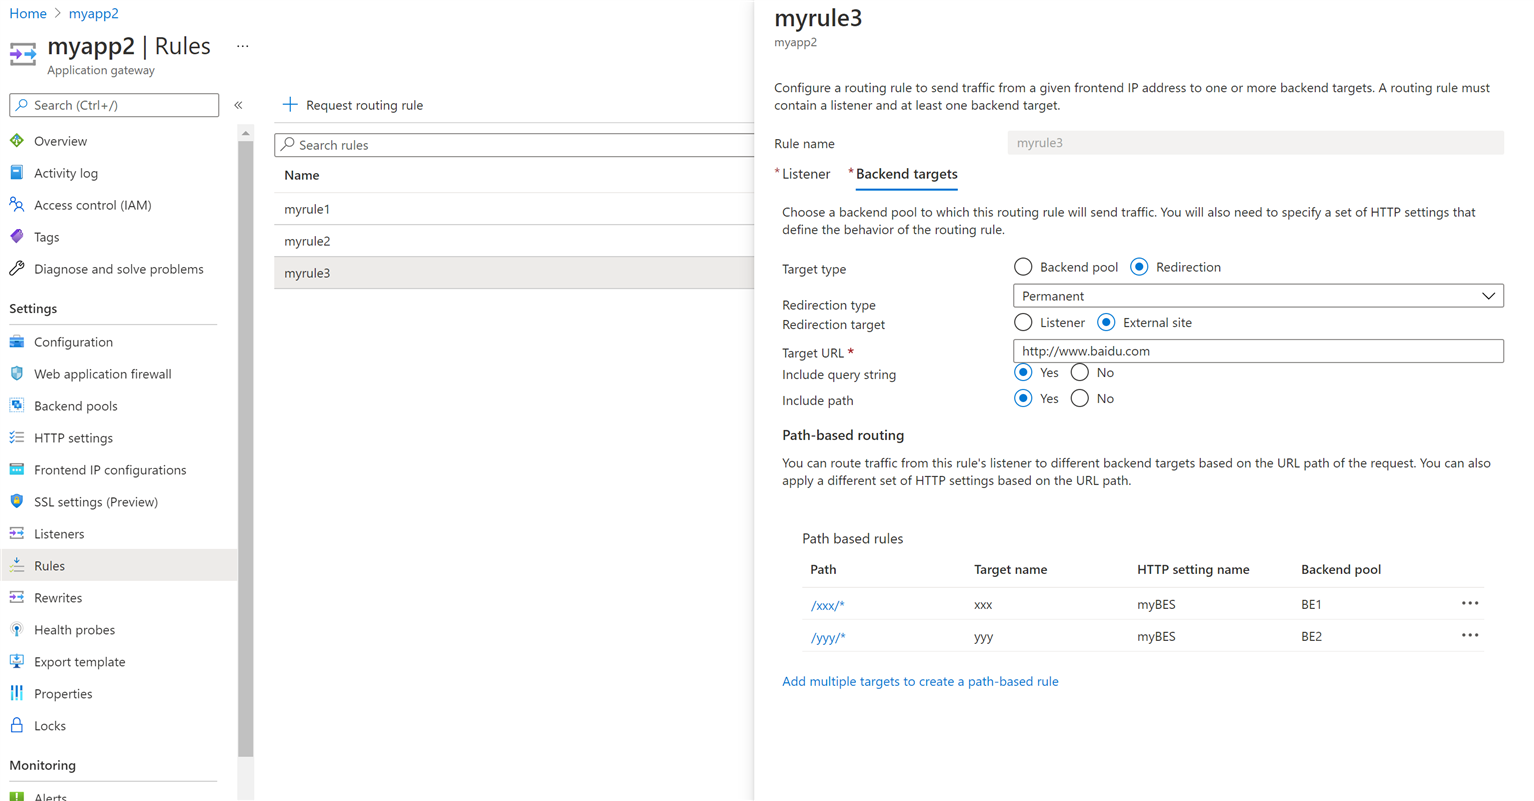Click the Locks padlock icon
1534x801 pixels.
(x=17, y=726)
